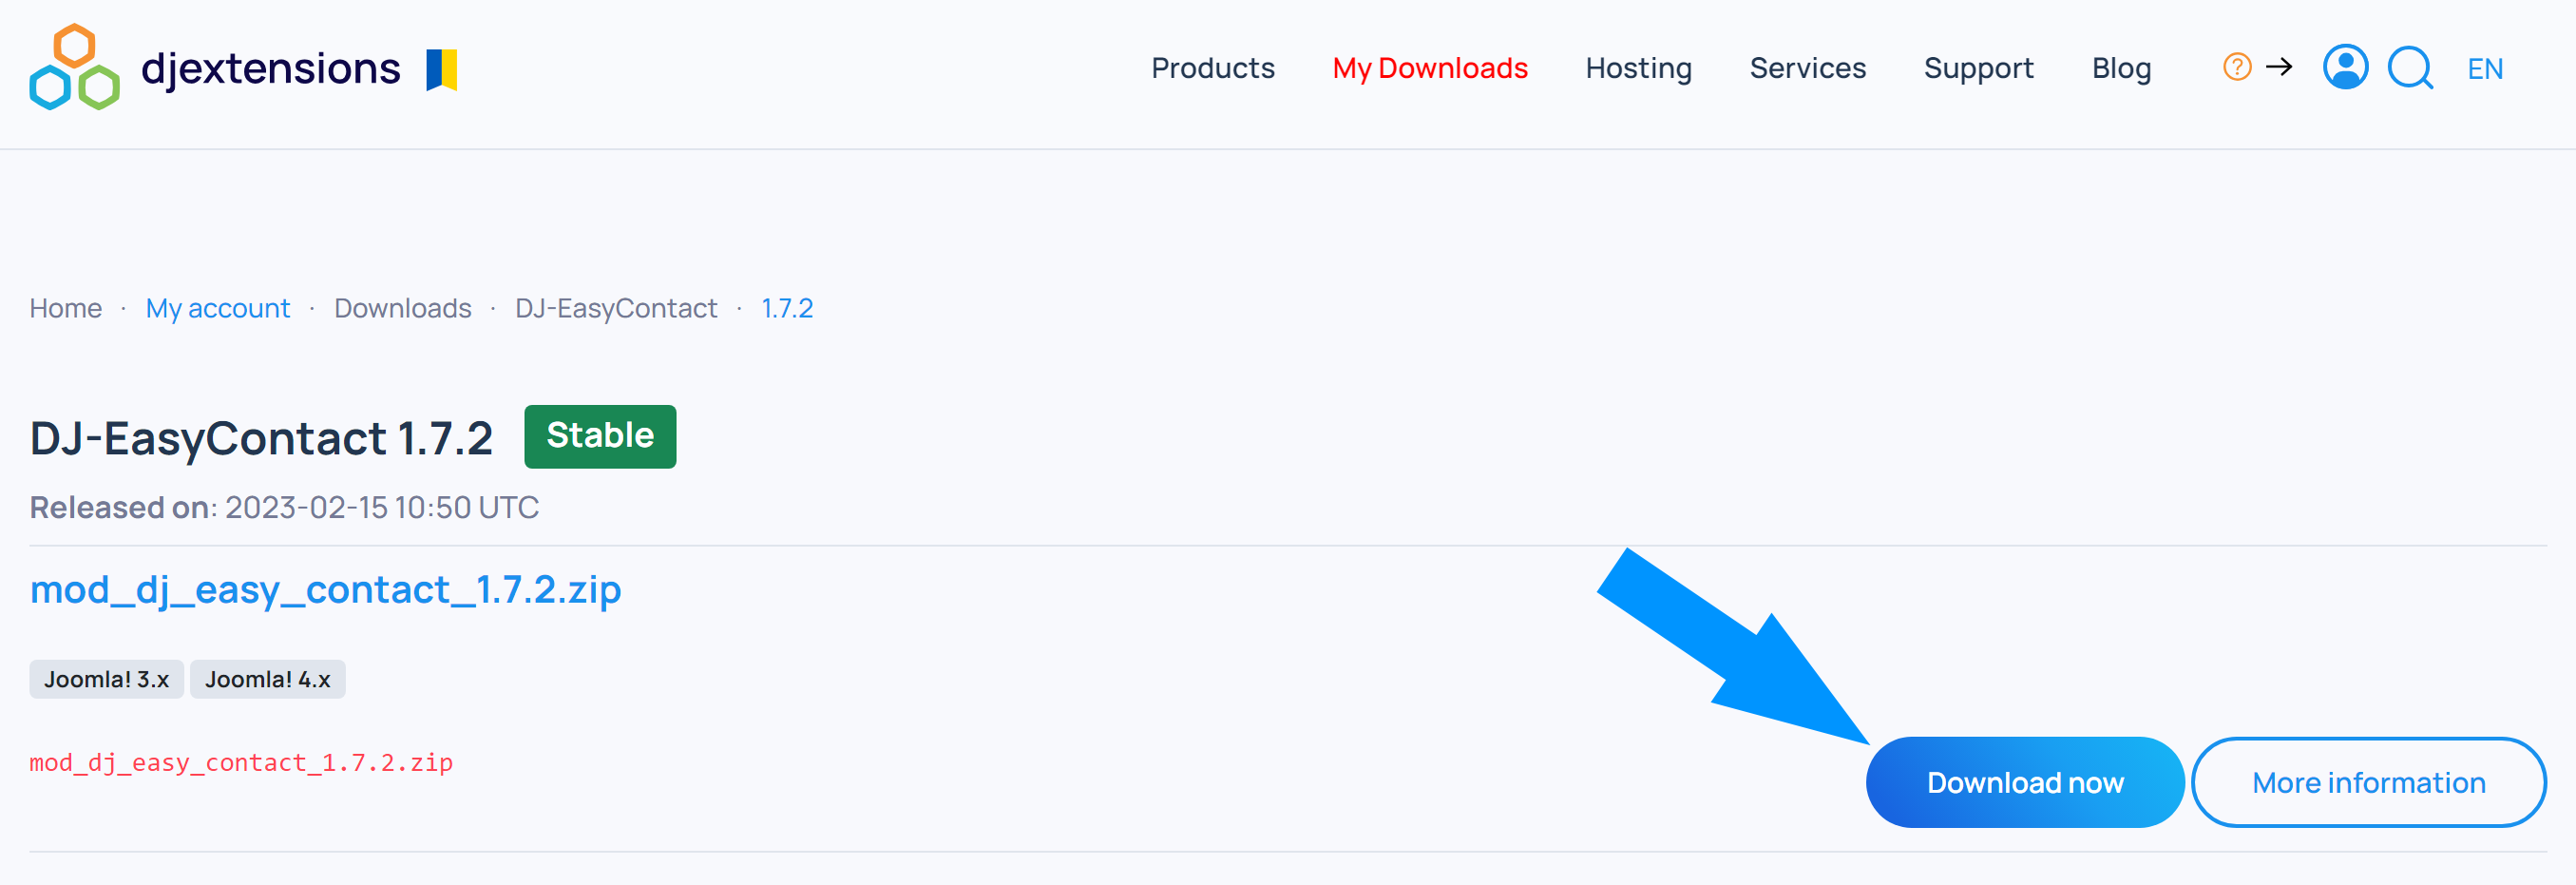Screen dimensions: 2576x885
Task: Click the More information button
Action: pos(2368,782)
